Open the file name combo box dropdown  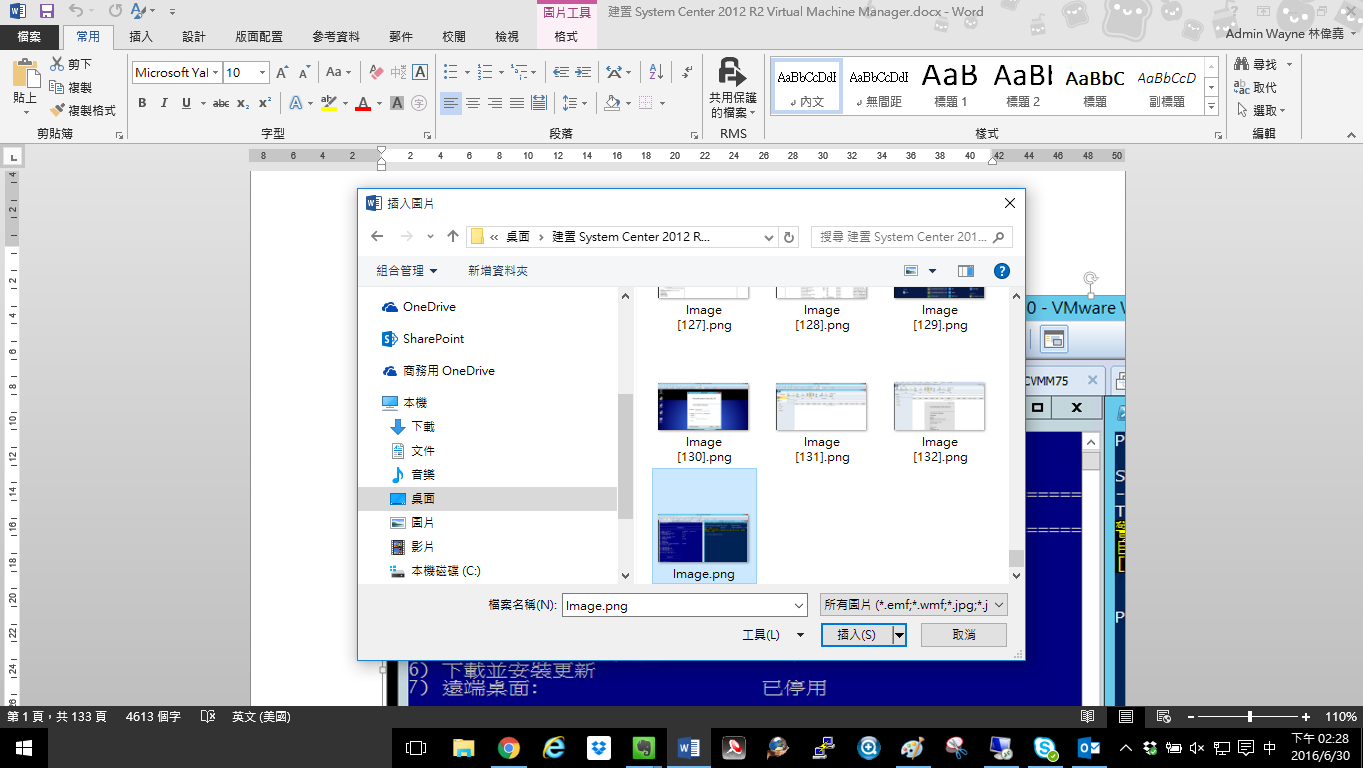coord(798,605)
